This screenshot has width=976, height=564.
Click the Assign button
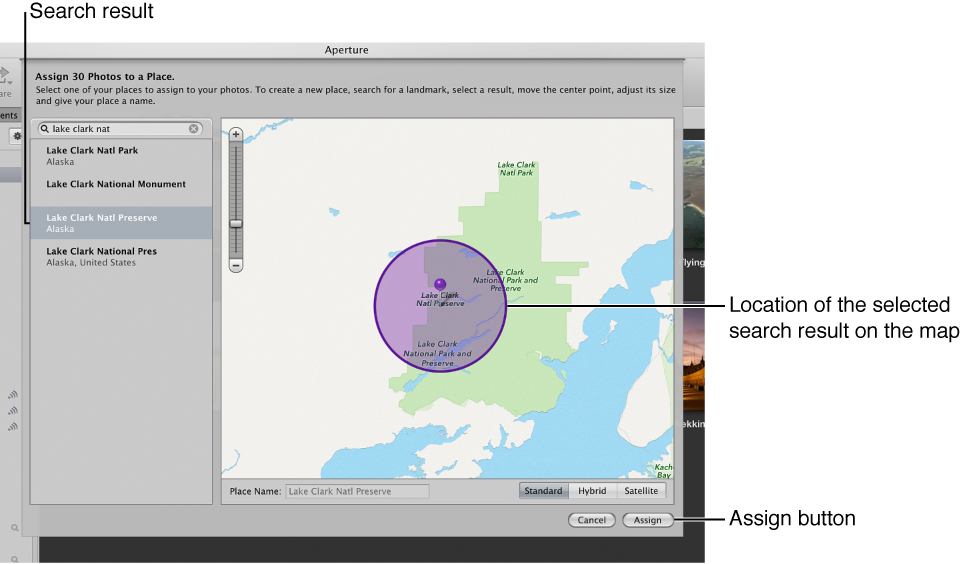(647, 520)
